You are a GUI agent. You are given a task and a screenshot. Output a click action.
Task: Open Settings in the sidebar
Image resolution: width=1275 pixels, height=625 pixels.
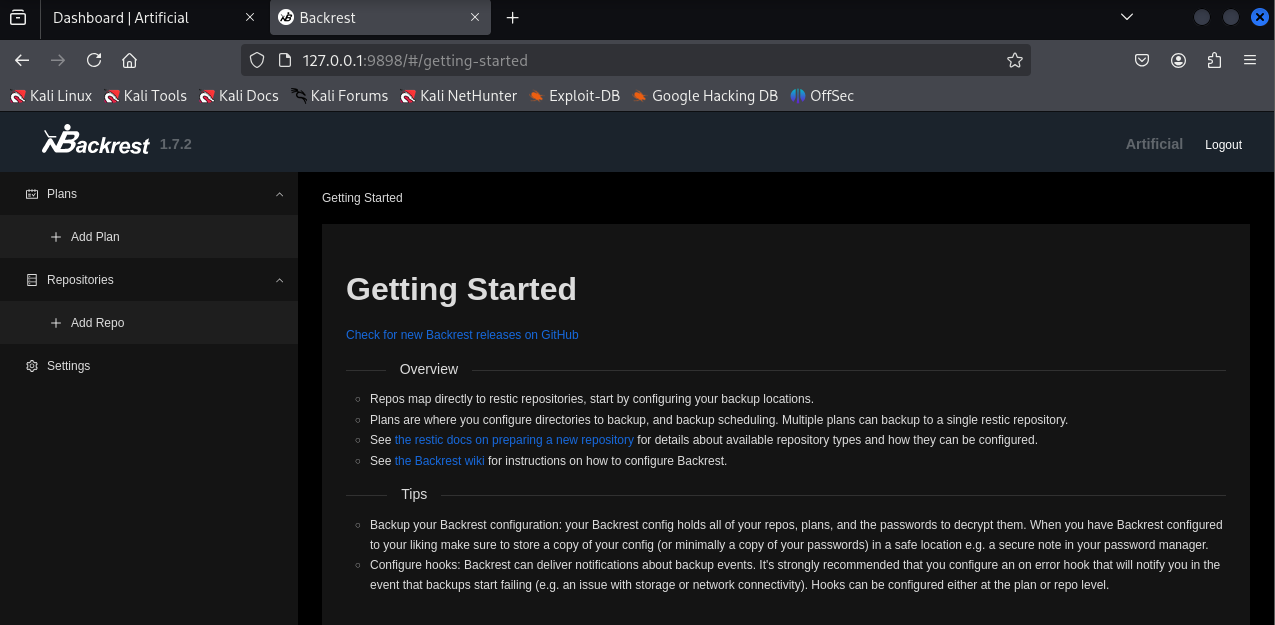pos(68,366)
